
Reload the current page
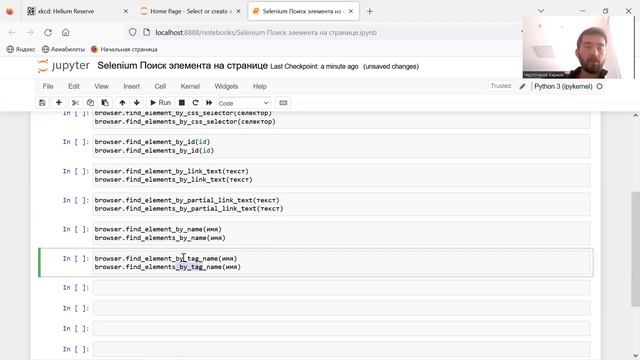point(48,32)
